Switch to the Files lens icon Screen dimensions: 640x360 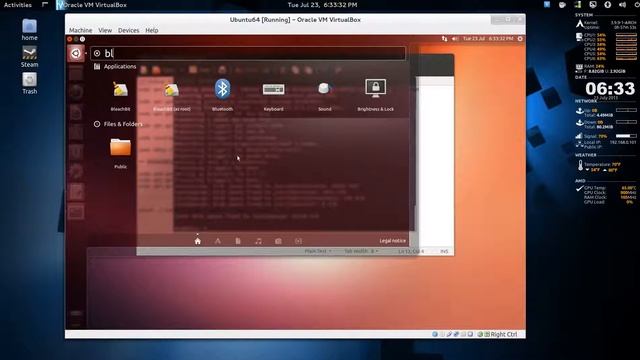[x=238, y=241]
